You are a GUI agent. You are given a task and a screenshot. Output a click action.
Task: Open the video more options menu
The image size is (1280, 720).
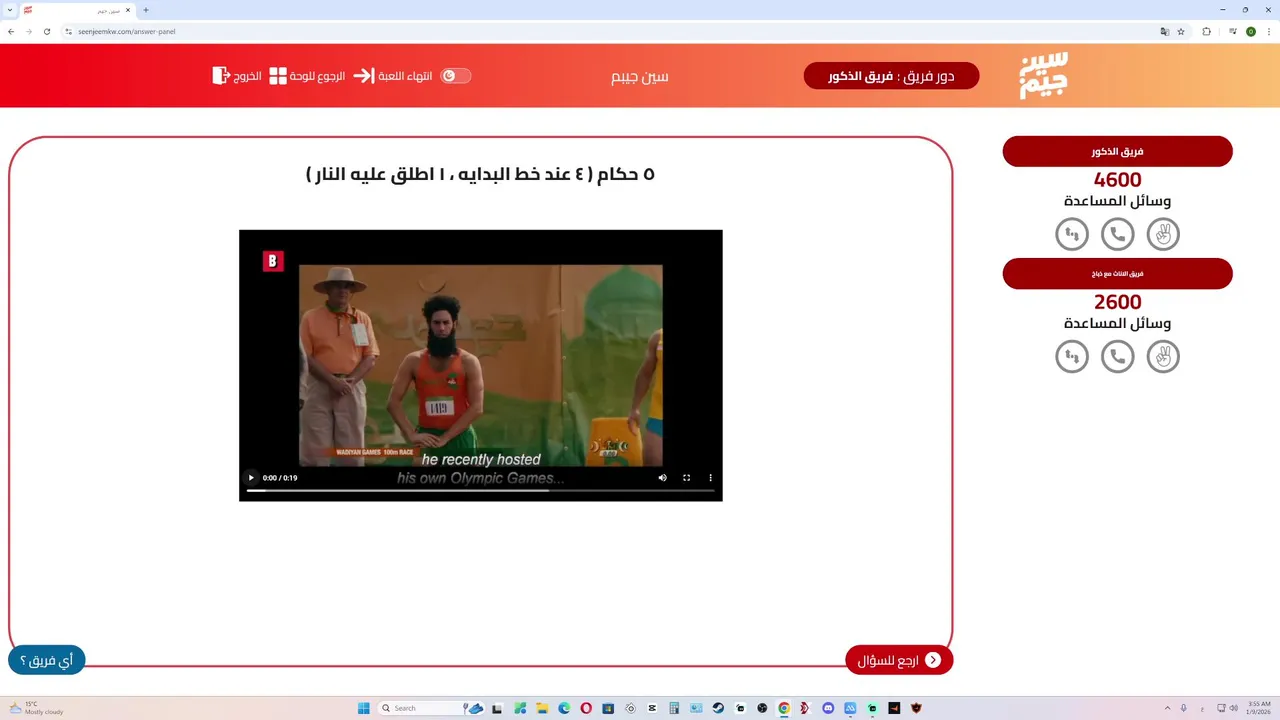click(711, 478)
